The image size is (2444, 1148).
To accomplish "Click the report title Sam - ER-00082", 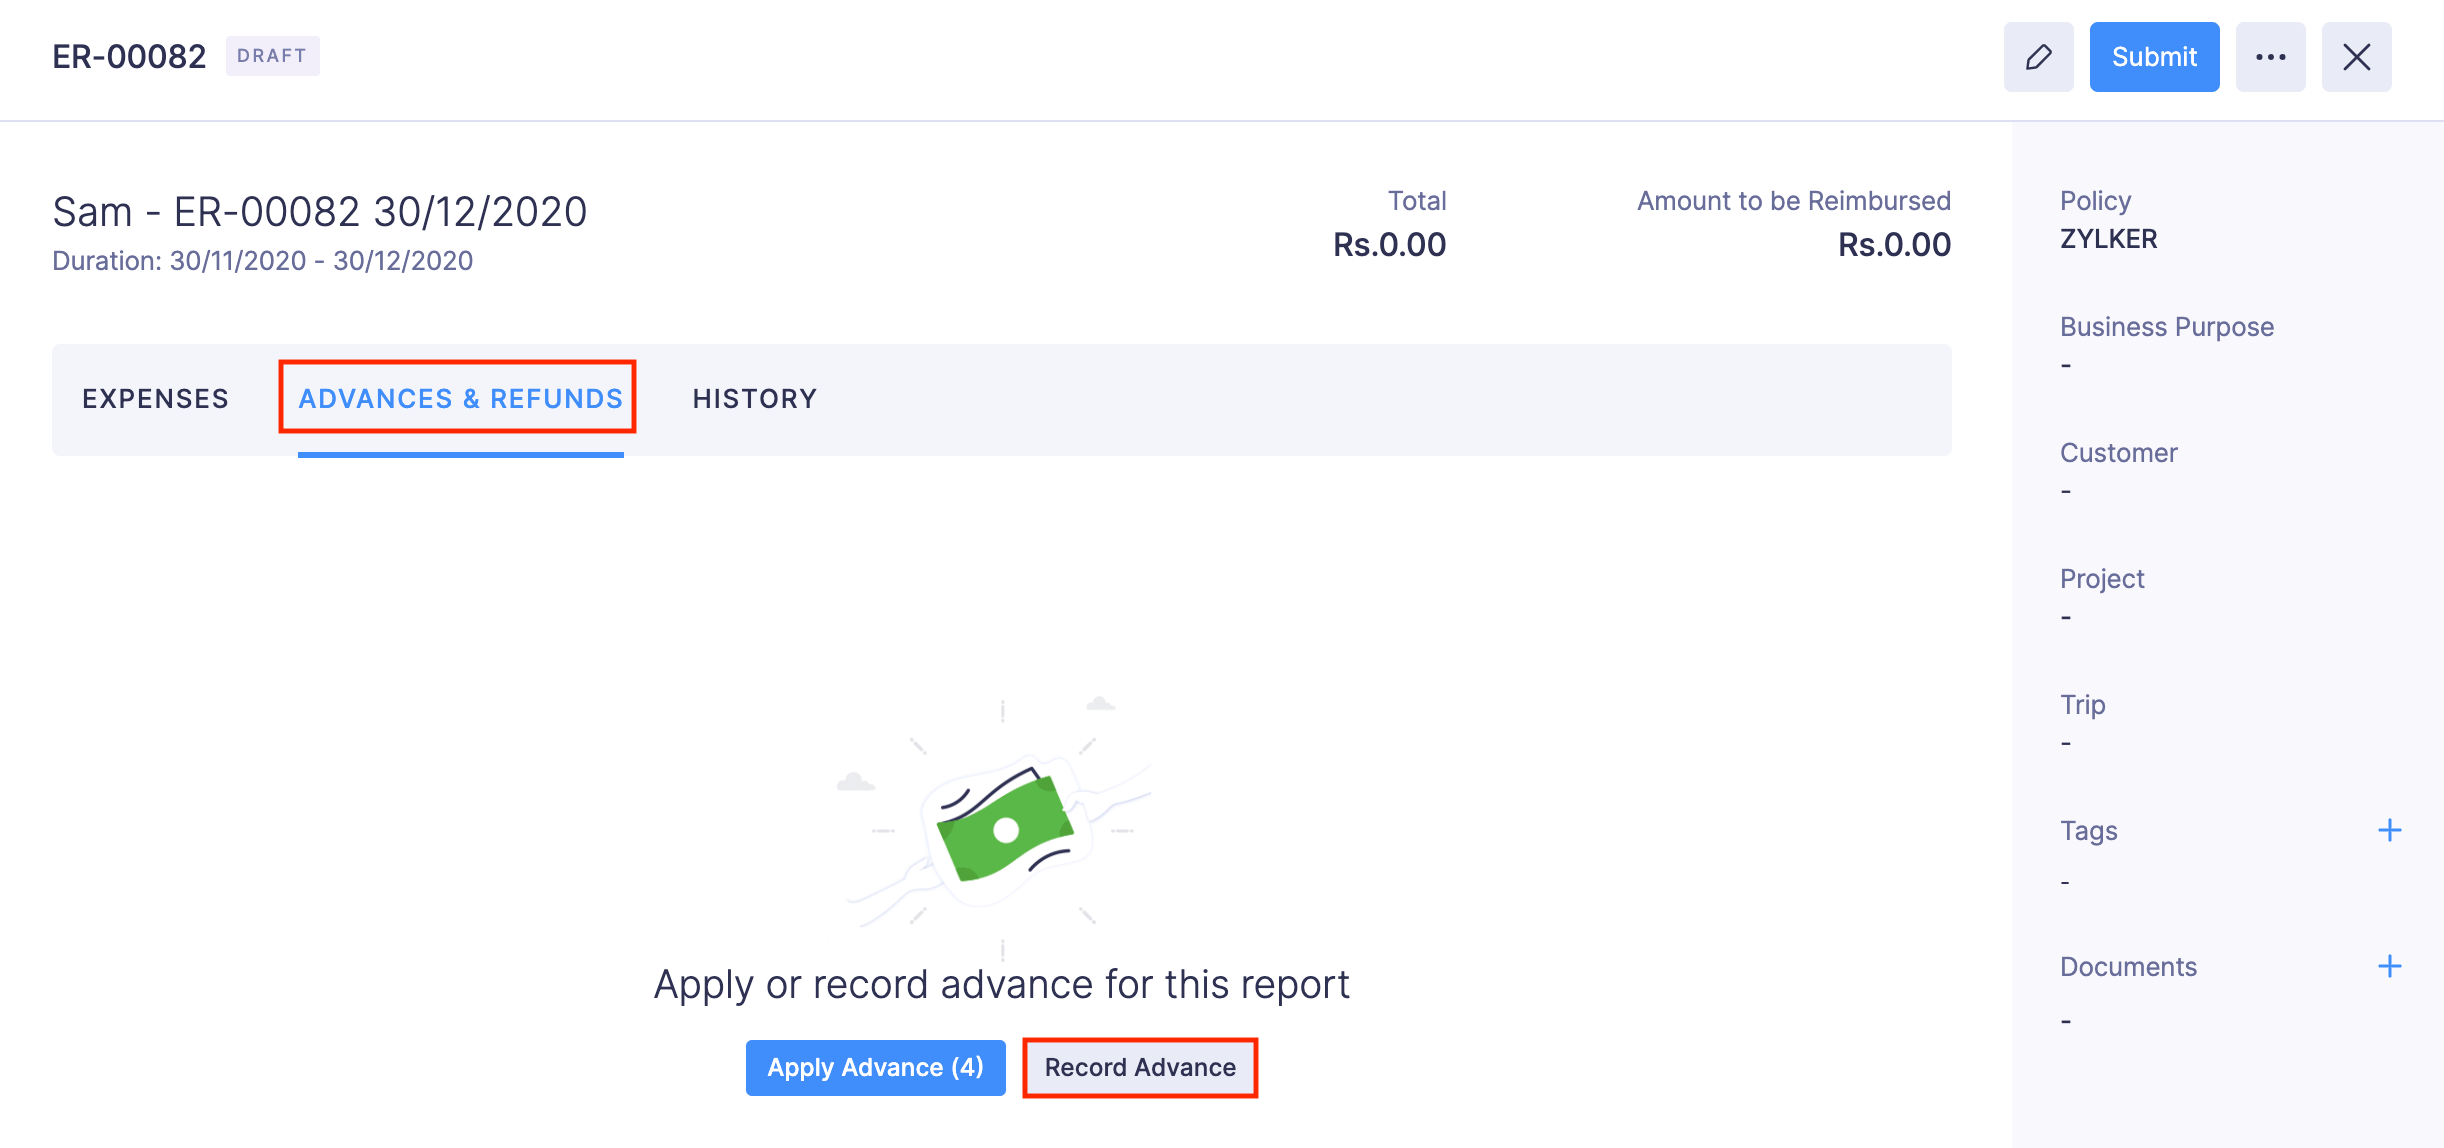I will (x=319, y=212).
